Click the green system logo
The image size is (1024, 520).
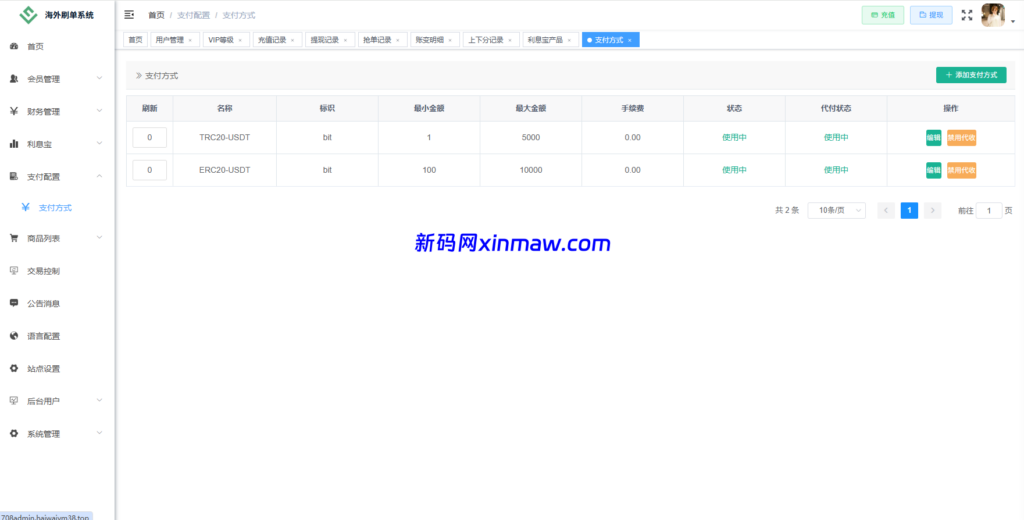pos(29,15)
